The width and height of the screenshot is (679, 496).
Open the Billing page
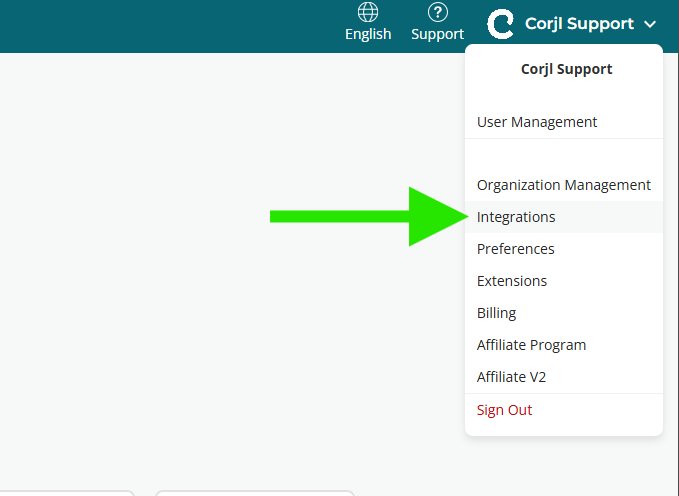point(564,313)
